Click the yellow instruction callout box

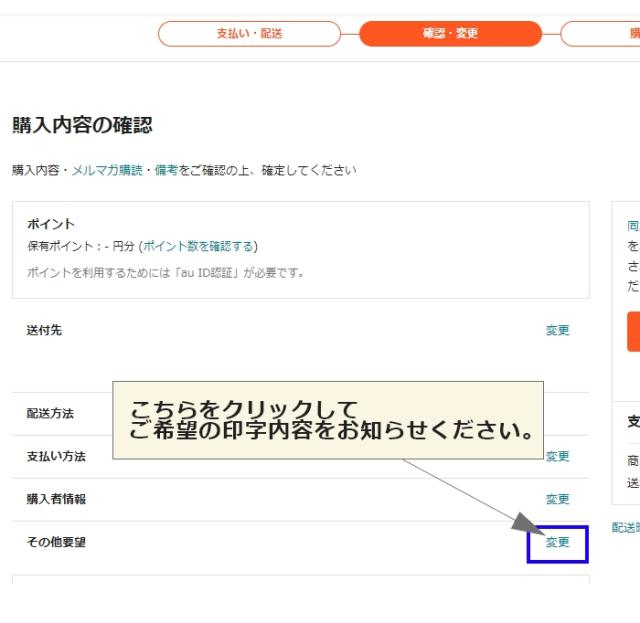click(328, 420)
